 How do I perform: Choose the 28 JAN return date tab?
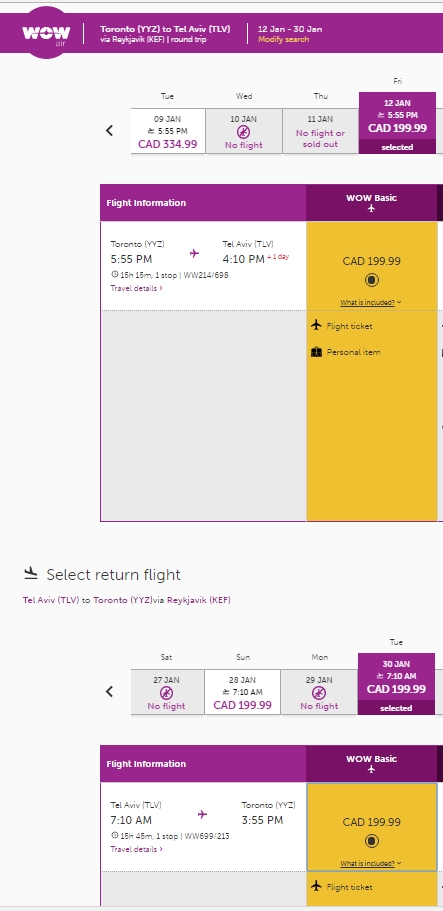point(242,692)
